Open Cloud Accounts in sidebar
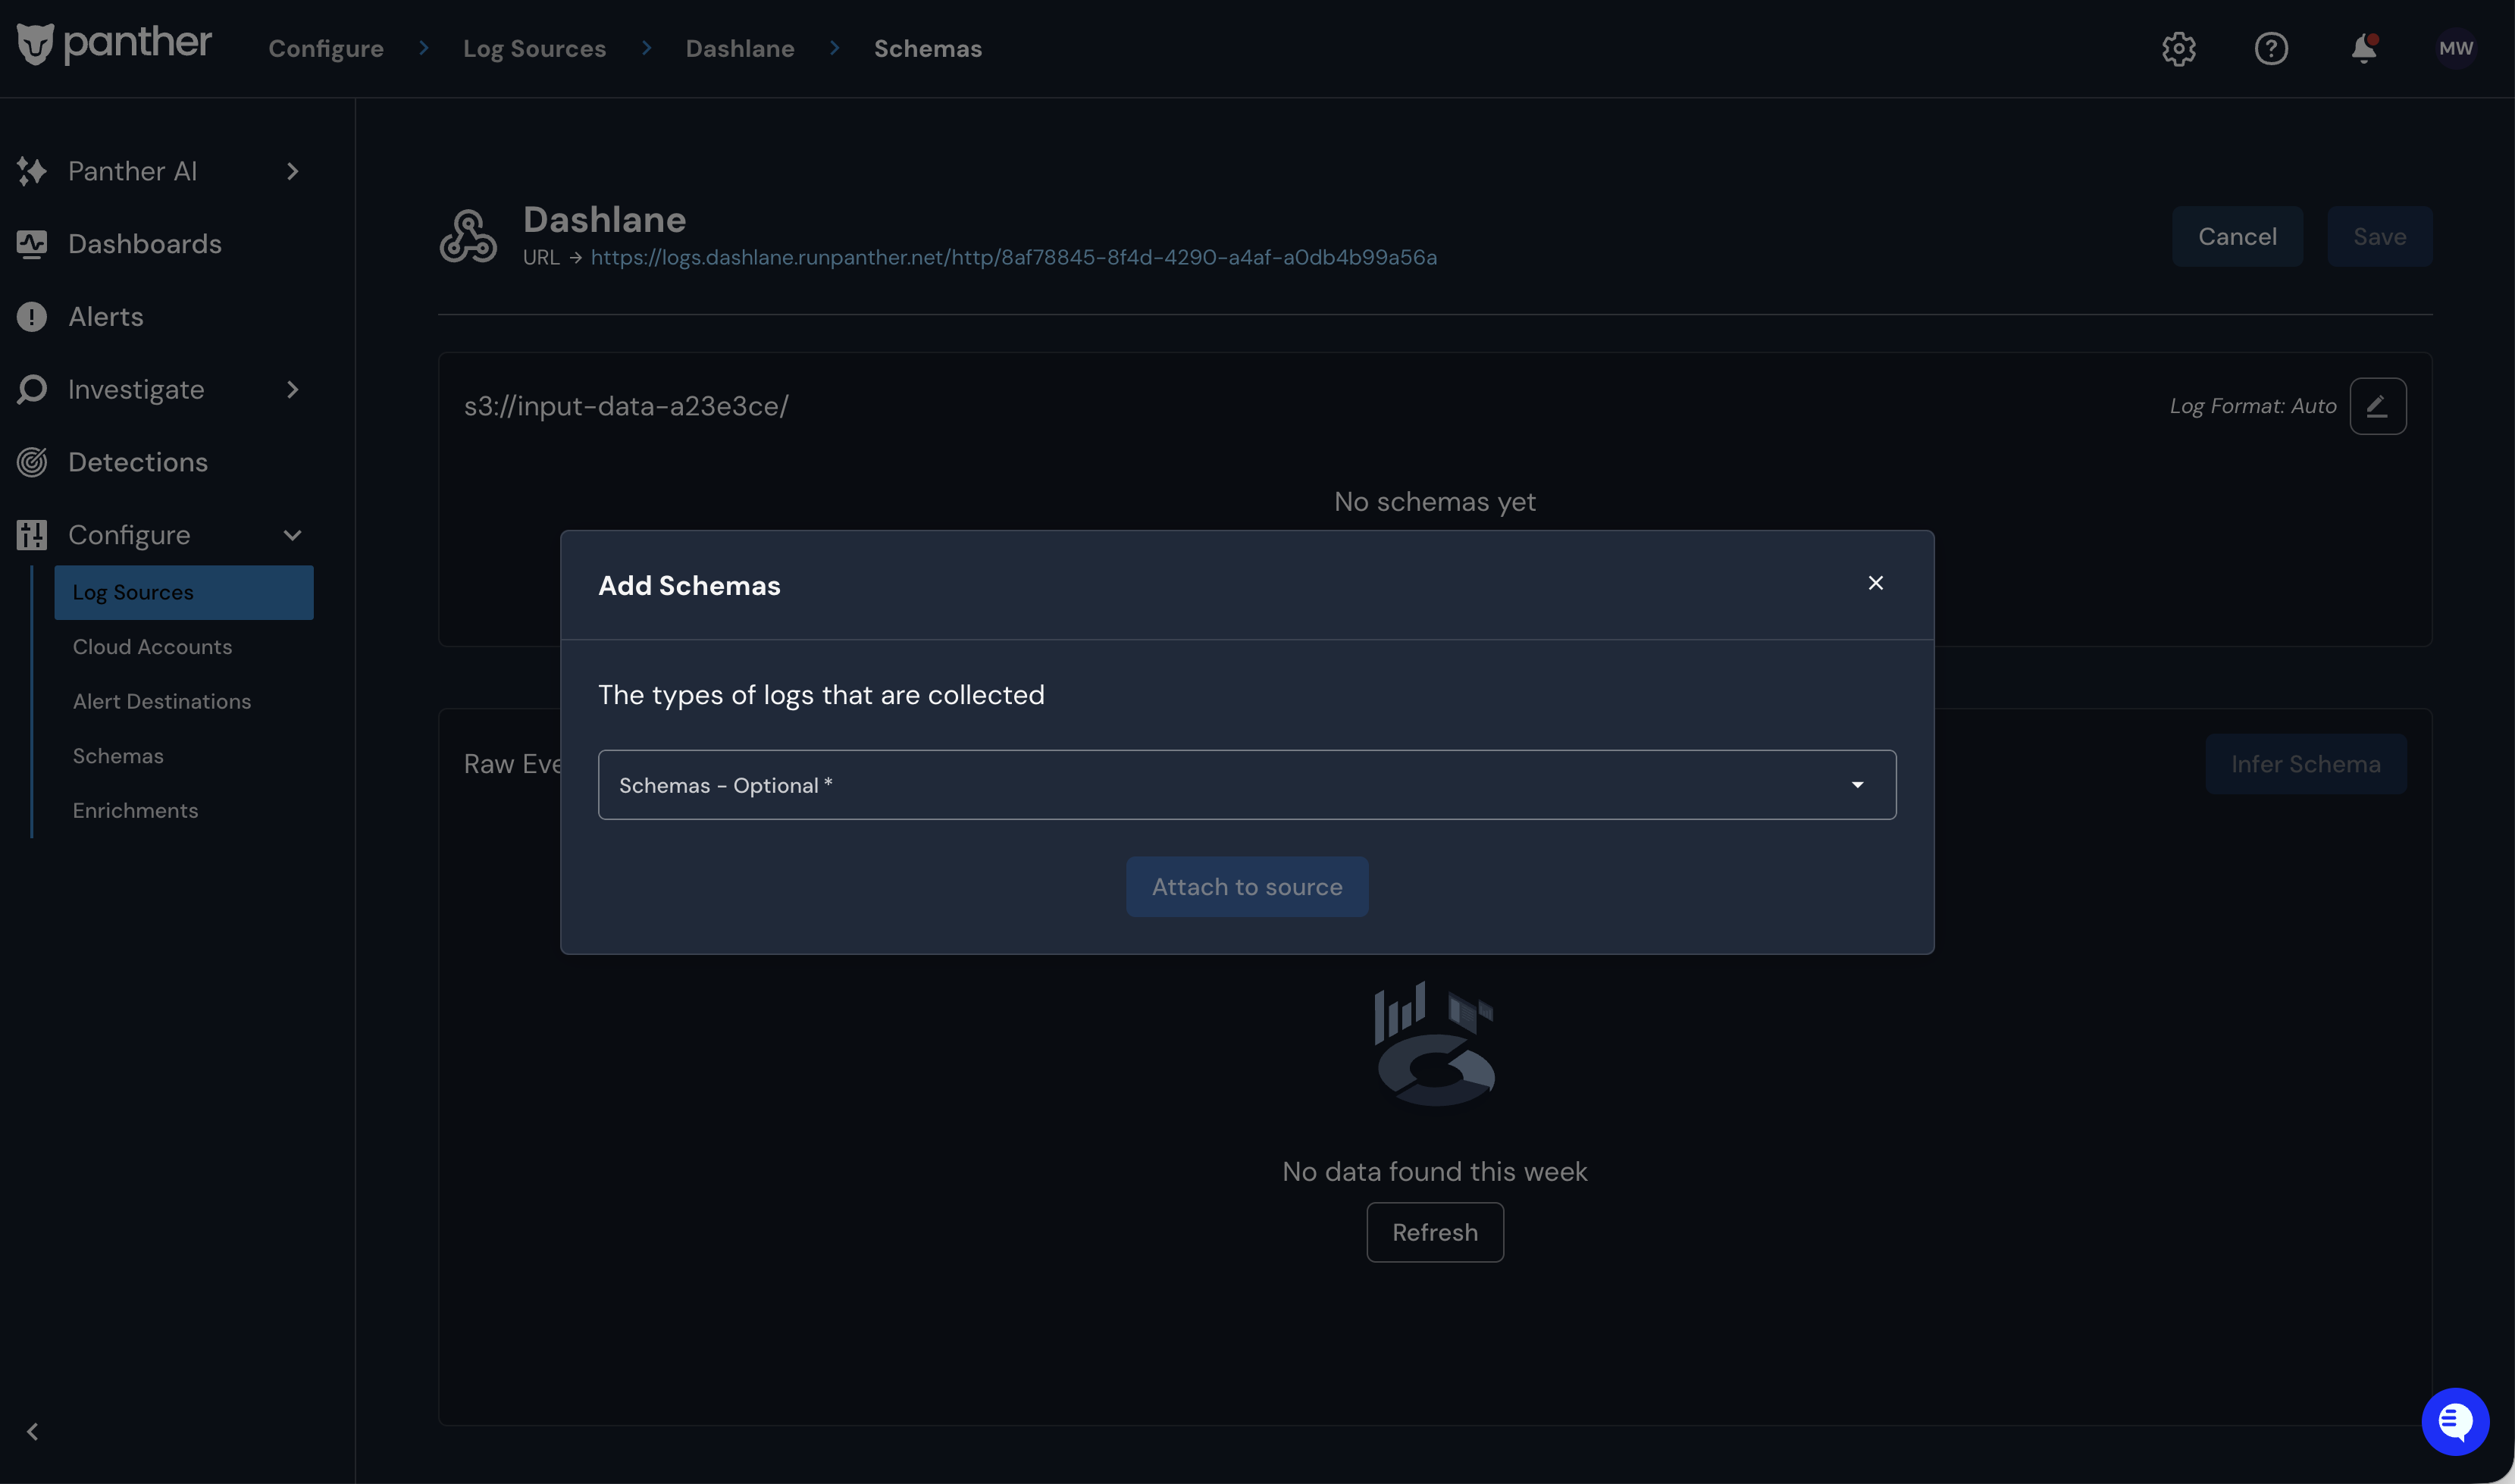The image size is (2515, 1484). click(x=152, y=647)
